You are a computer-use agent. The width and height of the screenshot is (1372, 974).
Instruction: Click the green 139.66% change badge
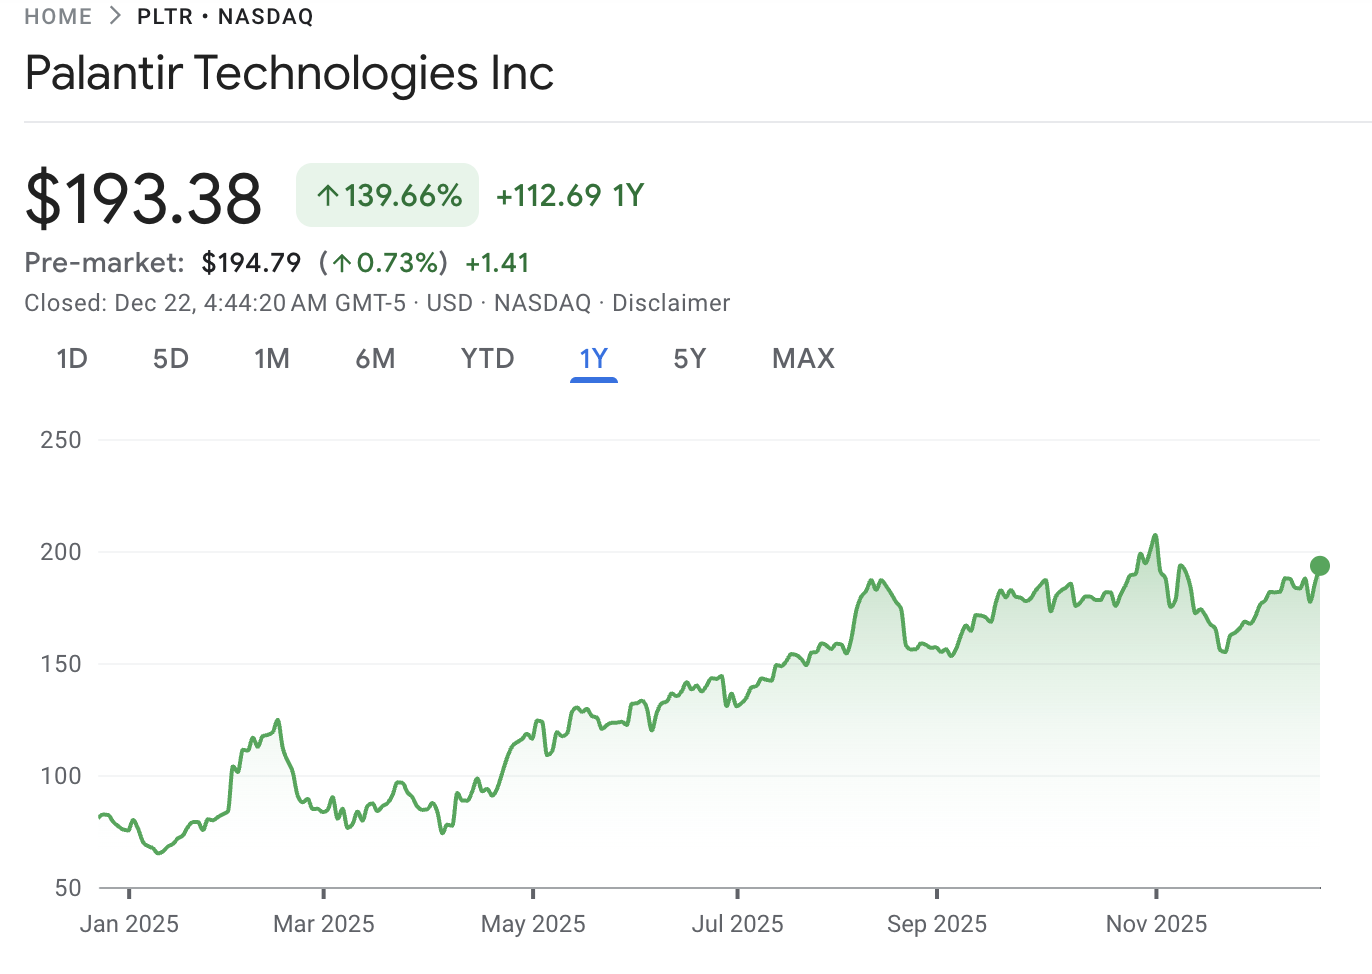[387, 195]
